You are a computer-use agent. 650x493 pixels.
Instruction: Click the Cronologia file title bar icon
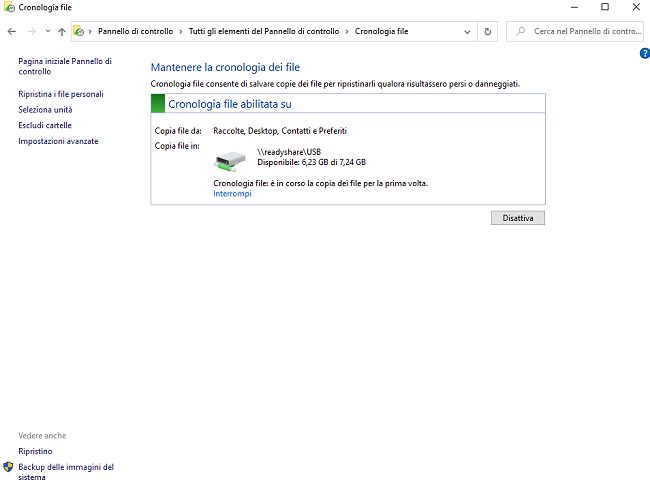click(9, 7)
